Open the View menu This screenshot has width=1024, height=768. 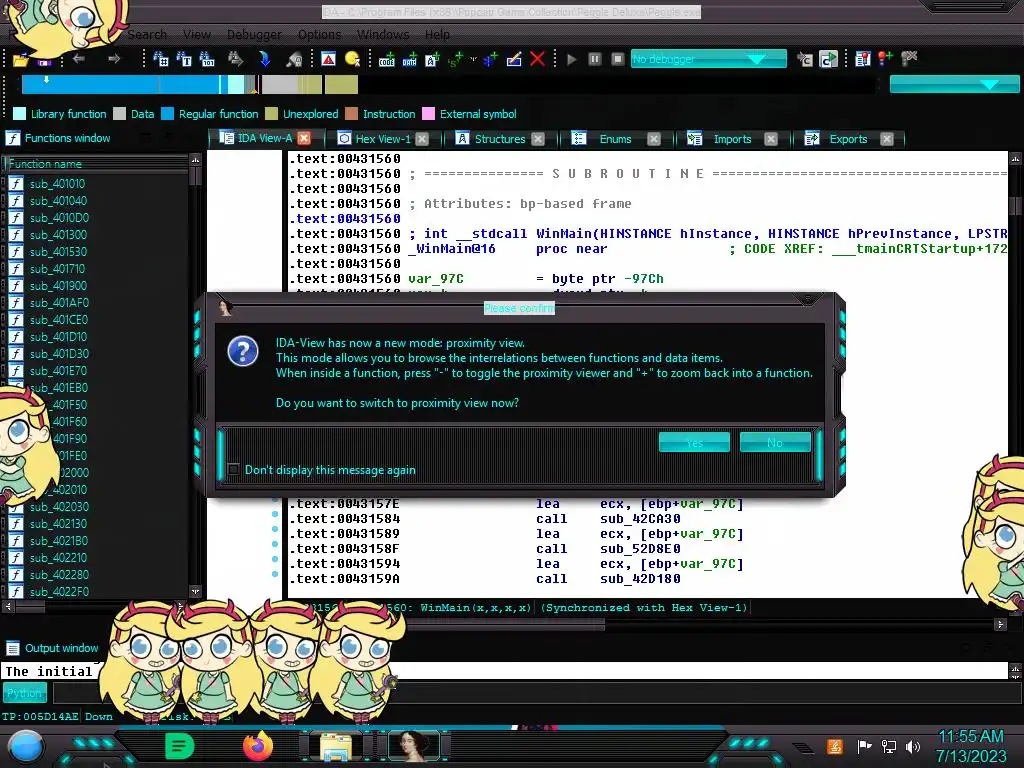coord(197,35)
